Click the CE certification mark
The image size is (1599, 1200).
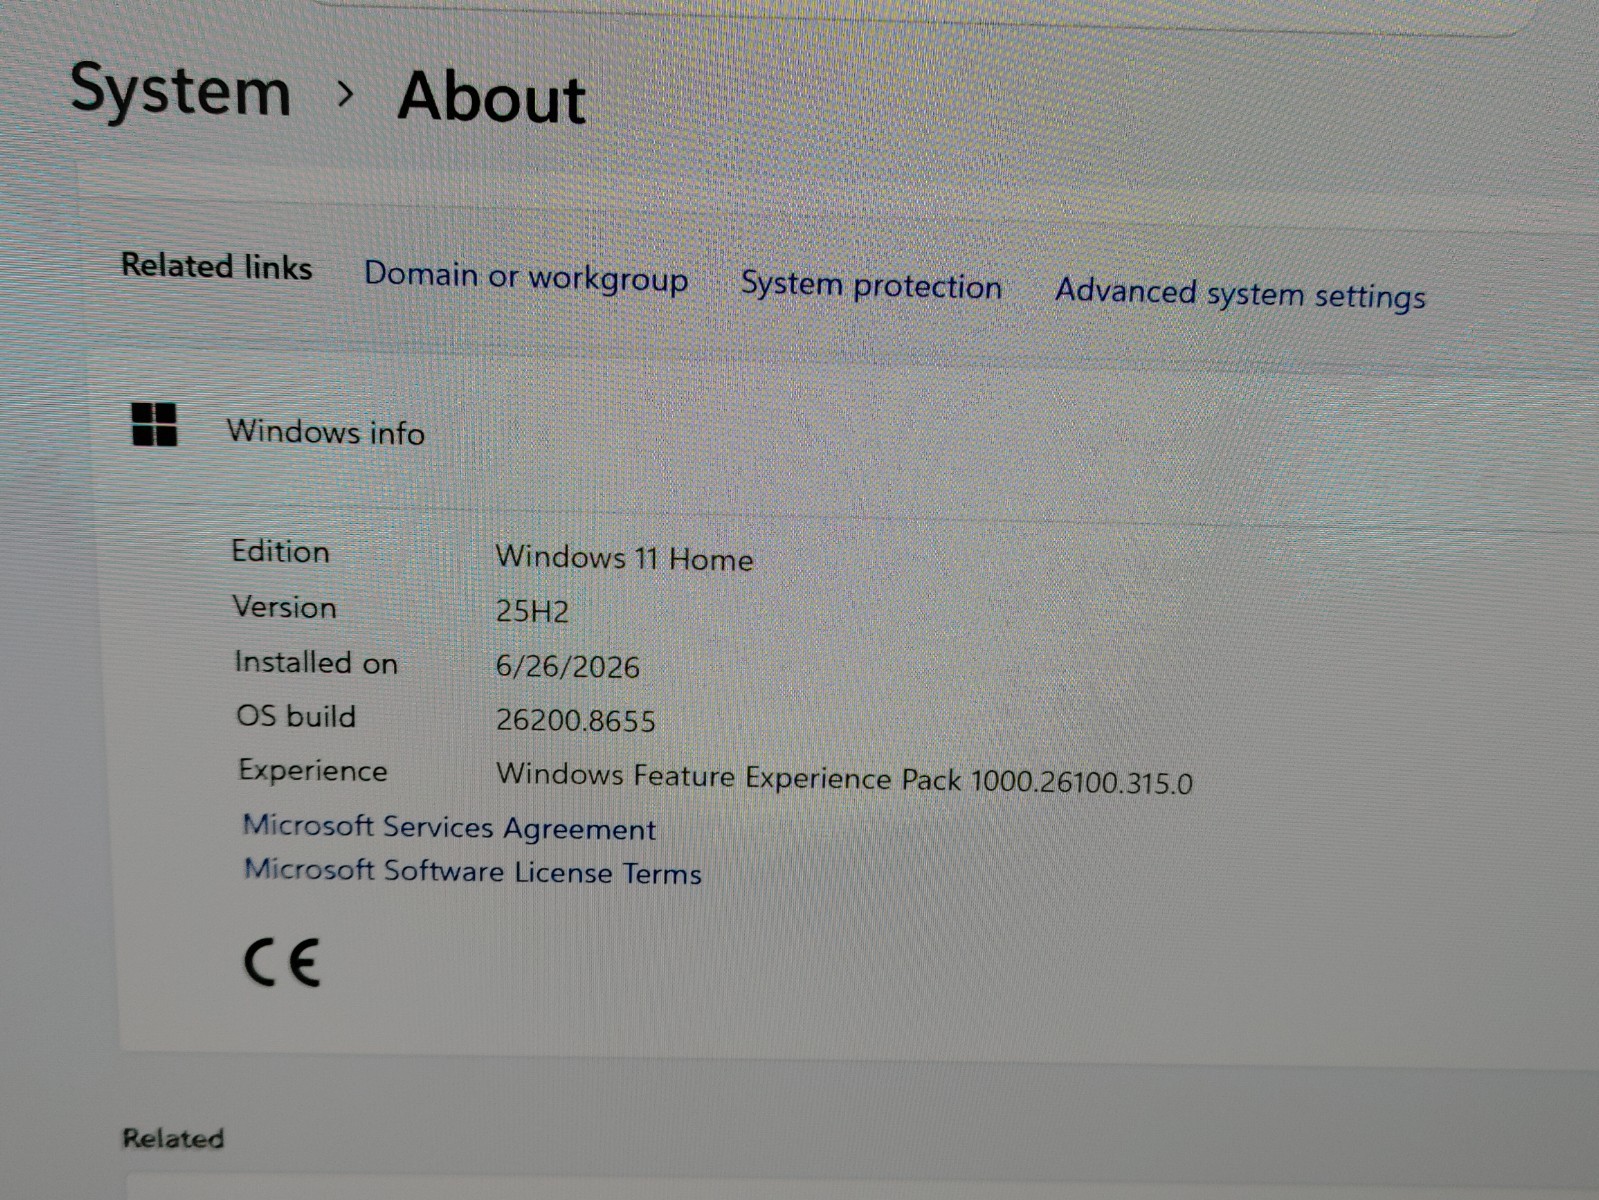coord(282,963)
